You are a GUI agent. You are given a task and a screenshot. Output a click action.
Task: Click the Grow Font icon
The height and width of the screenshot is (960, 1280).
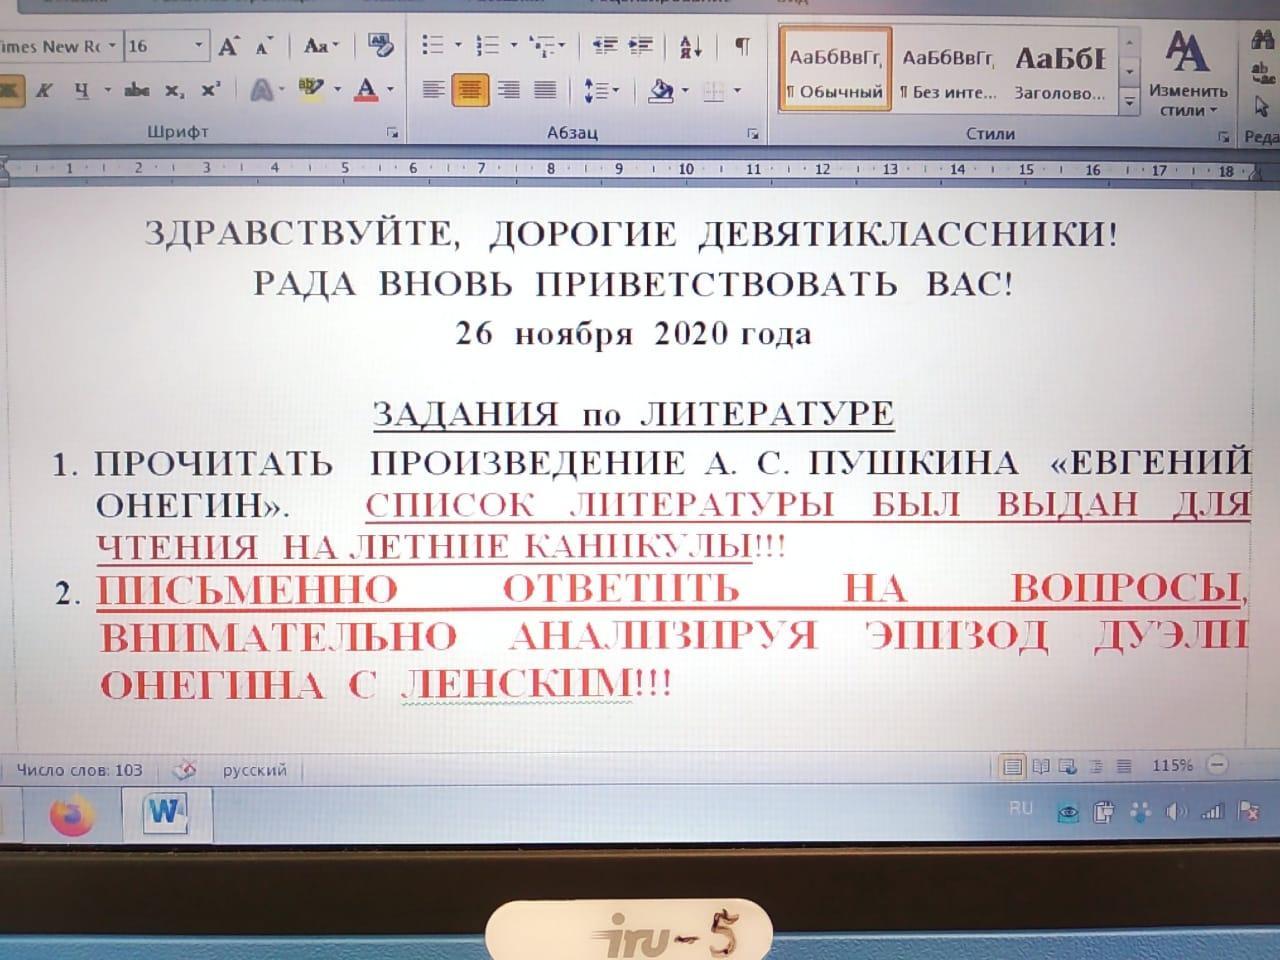229,46
